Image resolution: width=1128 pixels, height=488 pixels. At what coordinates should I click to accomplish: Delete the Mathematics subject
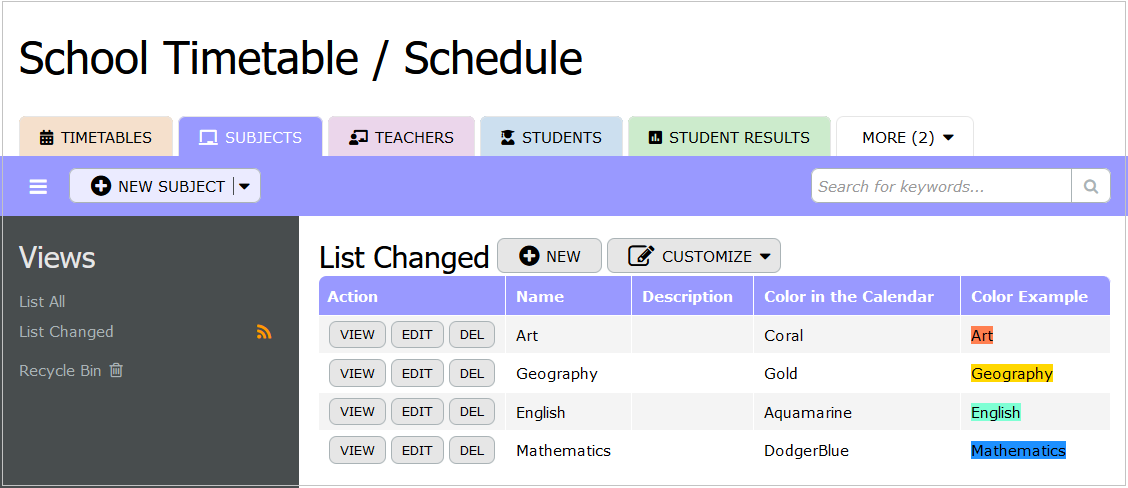tap(471, 450)
